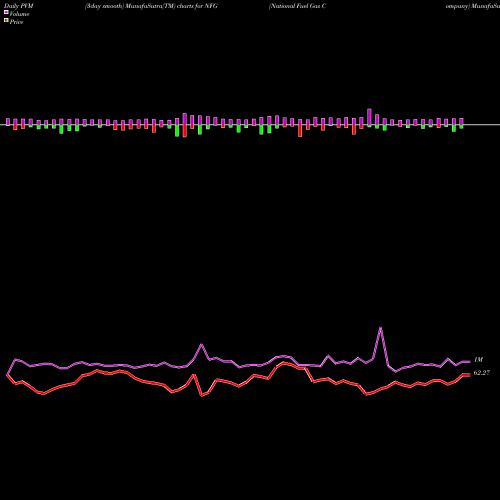
Task: Click the '(3day smooth) MunafaSutra(TM) charts for NFG' heading
Action: coord(151,6)
